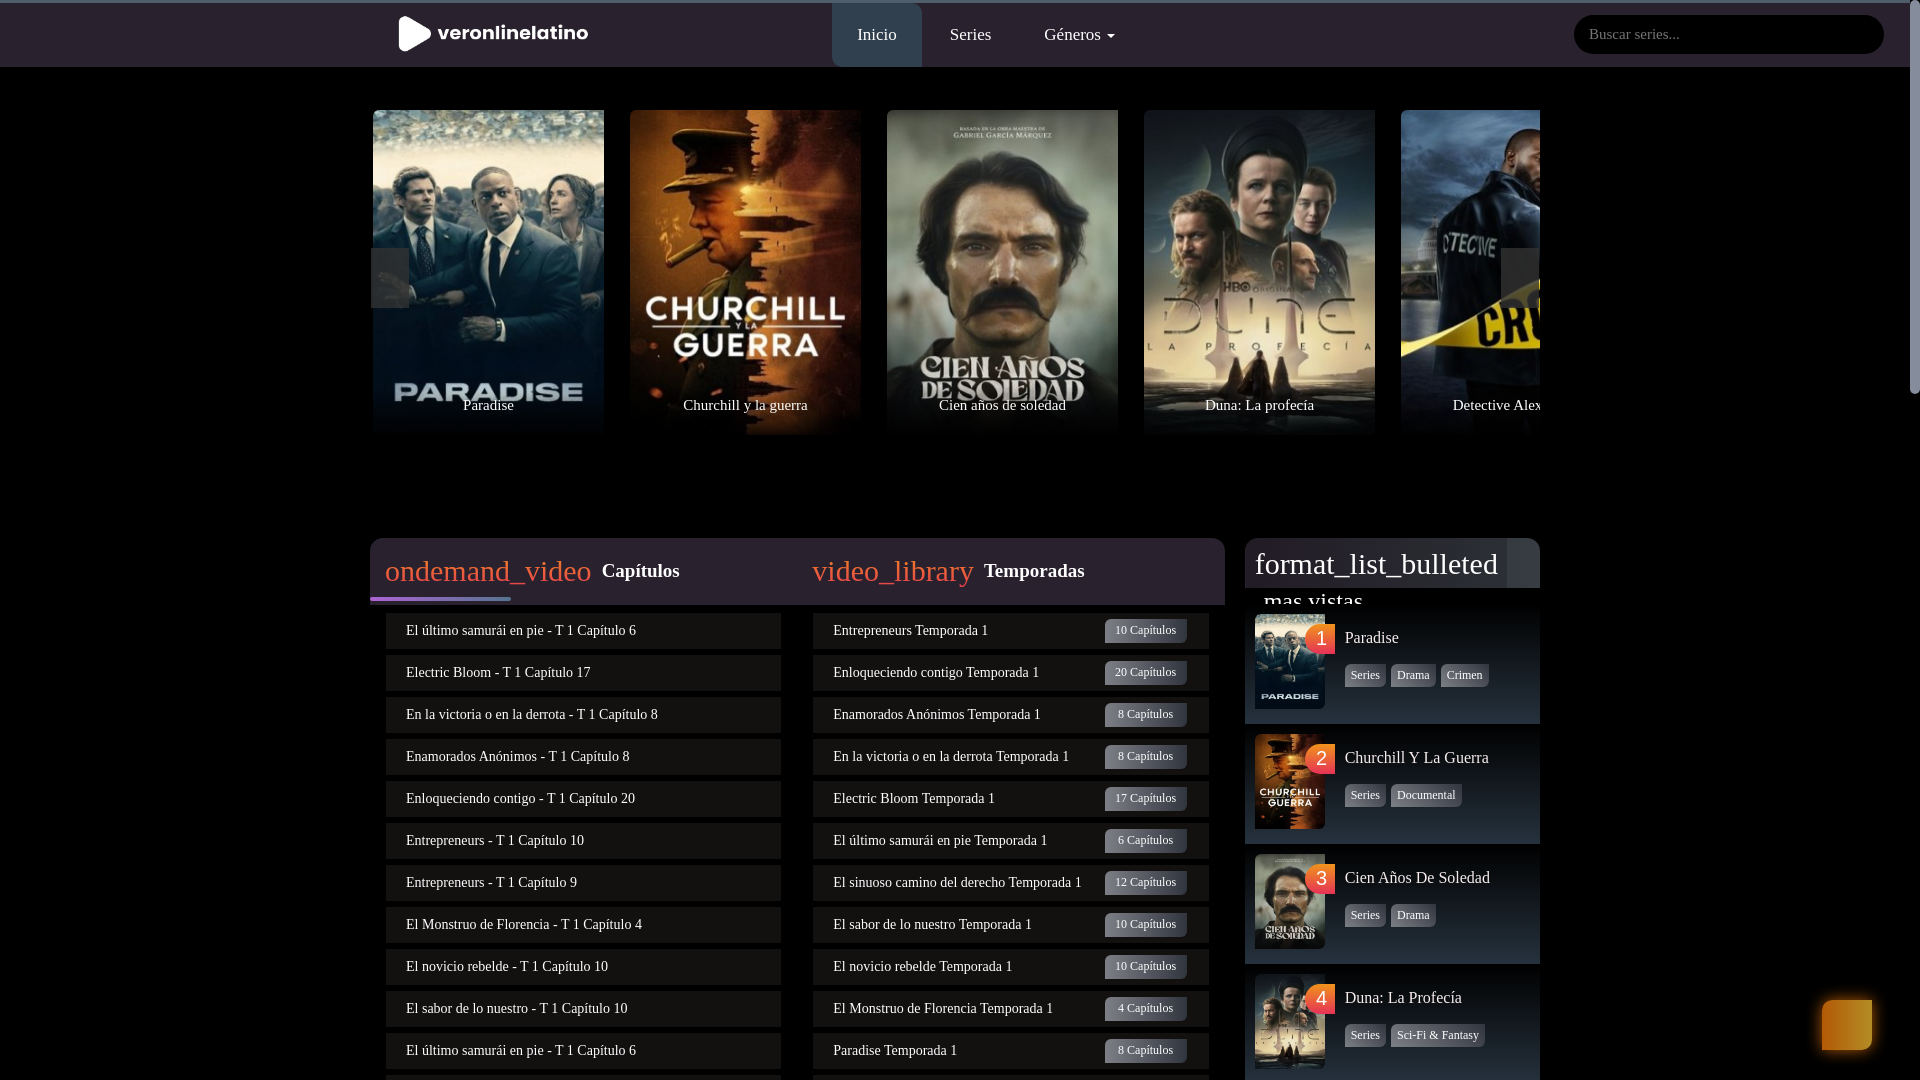
Task: Open En la victoria o en la derrota Temporada 1
Action: [1010, 757]
